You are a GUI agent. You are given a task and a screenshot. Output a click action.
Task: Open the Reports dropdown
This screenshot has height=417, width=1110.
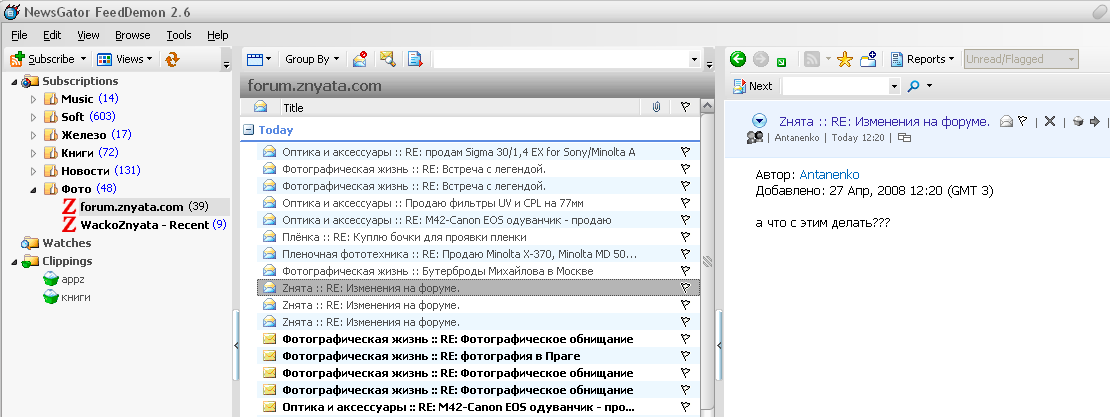tap(923, 59)
